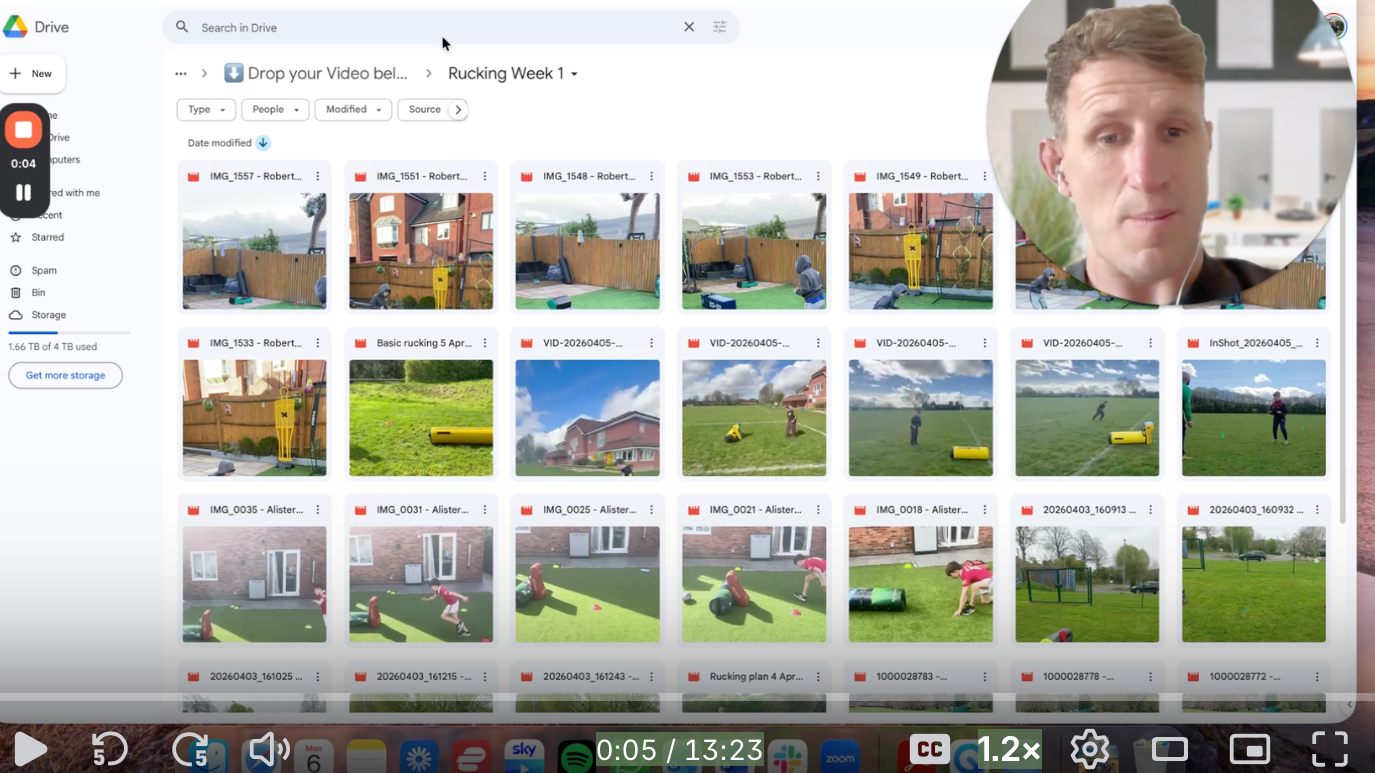This screenshot has height=773, width=1375.
Task: Click the video file icon beside IMG_1551
Action: coord(360,176)
